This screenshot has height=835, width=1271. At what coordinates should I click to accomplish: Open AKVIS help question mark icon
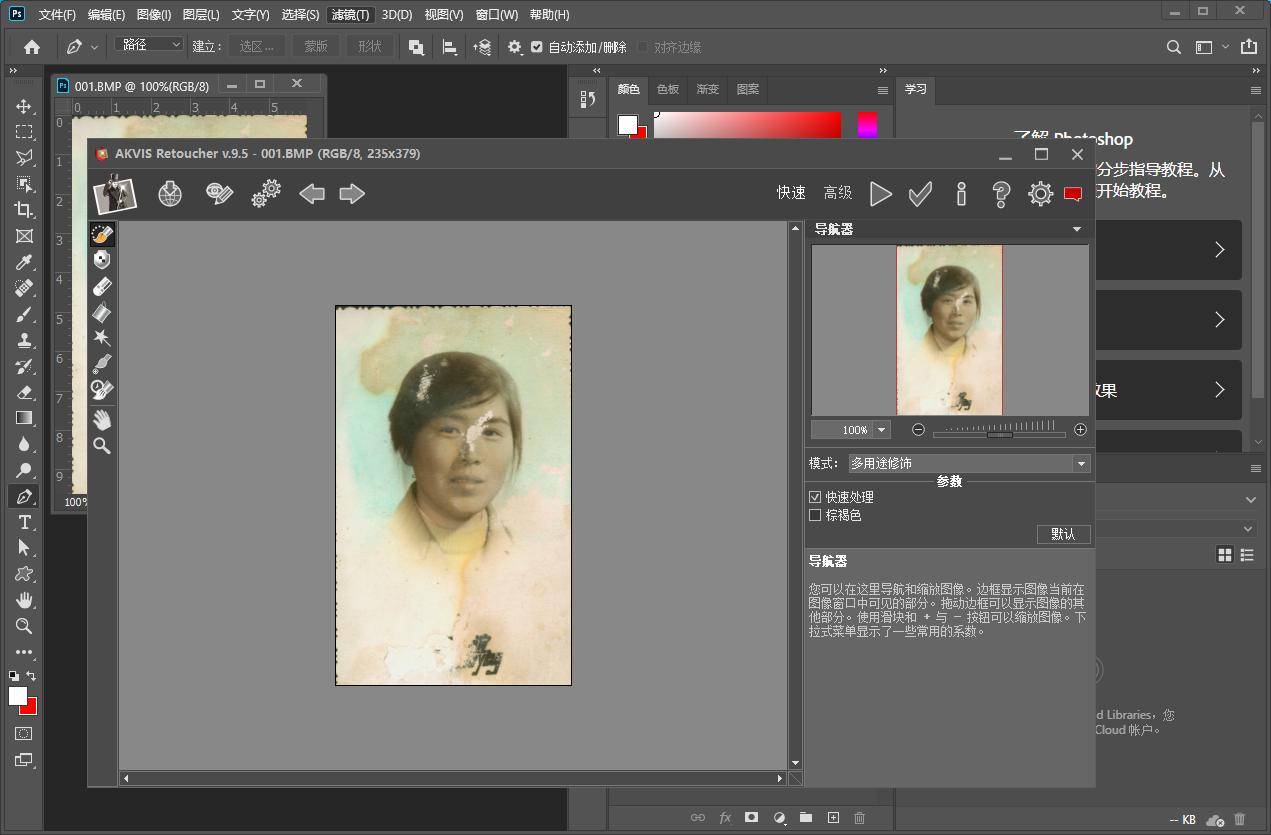coord(1000,194)
